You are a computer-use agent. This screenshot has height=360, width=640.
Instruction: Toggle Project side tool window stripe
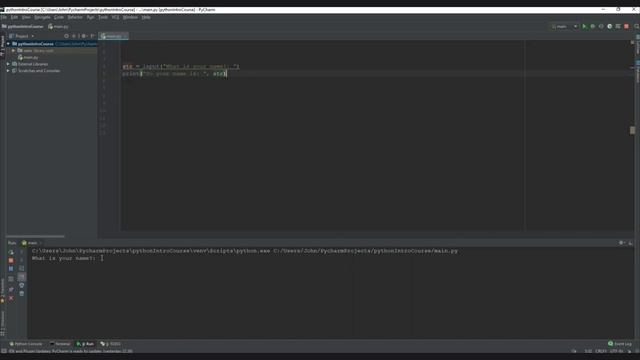coord(2,46)
